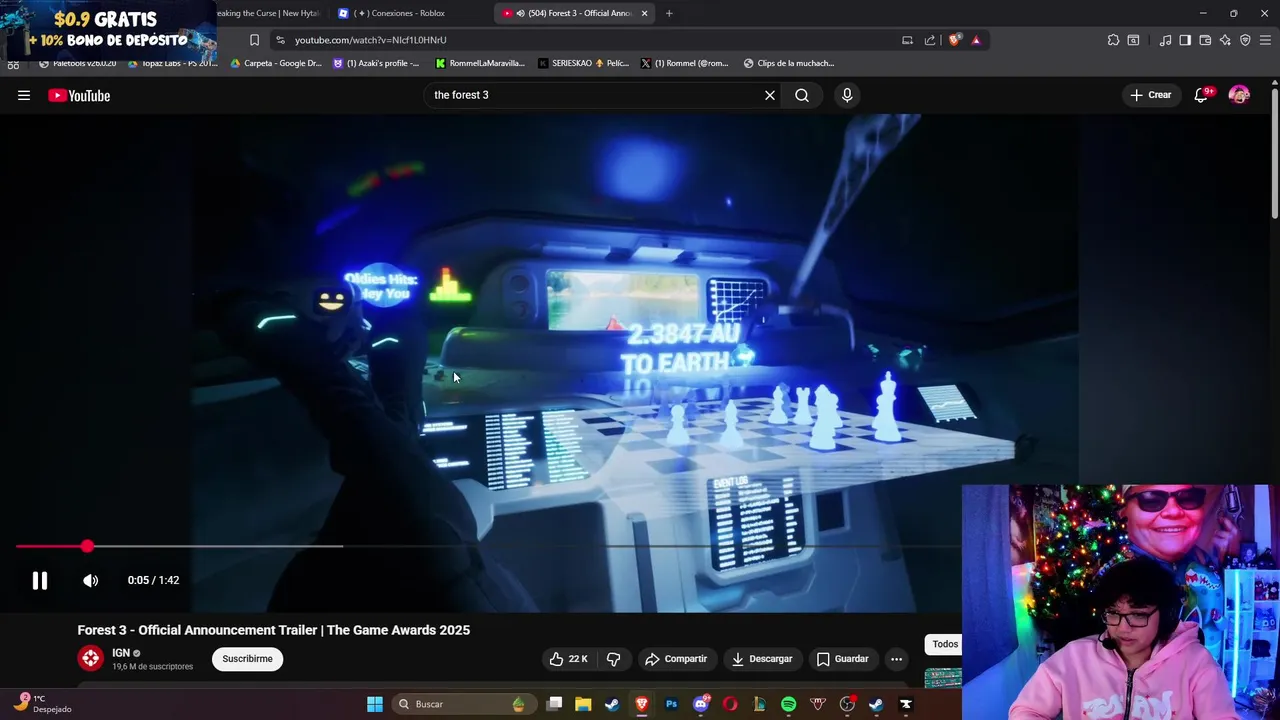Open the notifications bell
1280x720 pixels.
coord(1201,95)
